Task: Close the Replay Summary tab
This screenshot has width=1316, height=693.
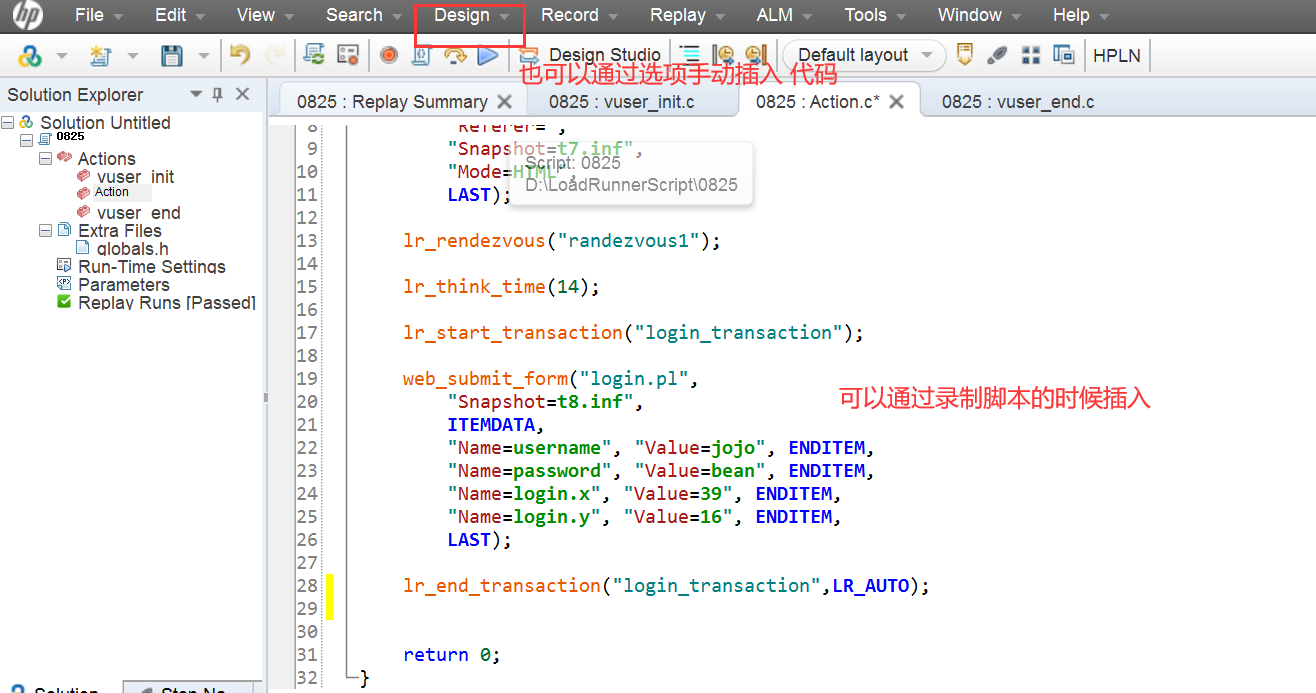Action: click(504, 101)
